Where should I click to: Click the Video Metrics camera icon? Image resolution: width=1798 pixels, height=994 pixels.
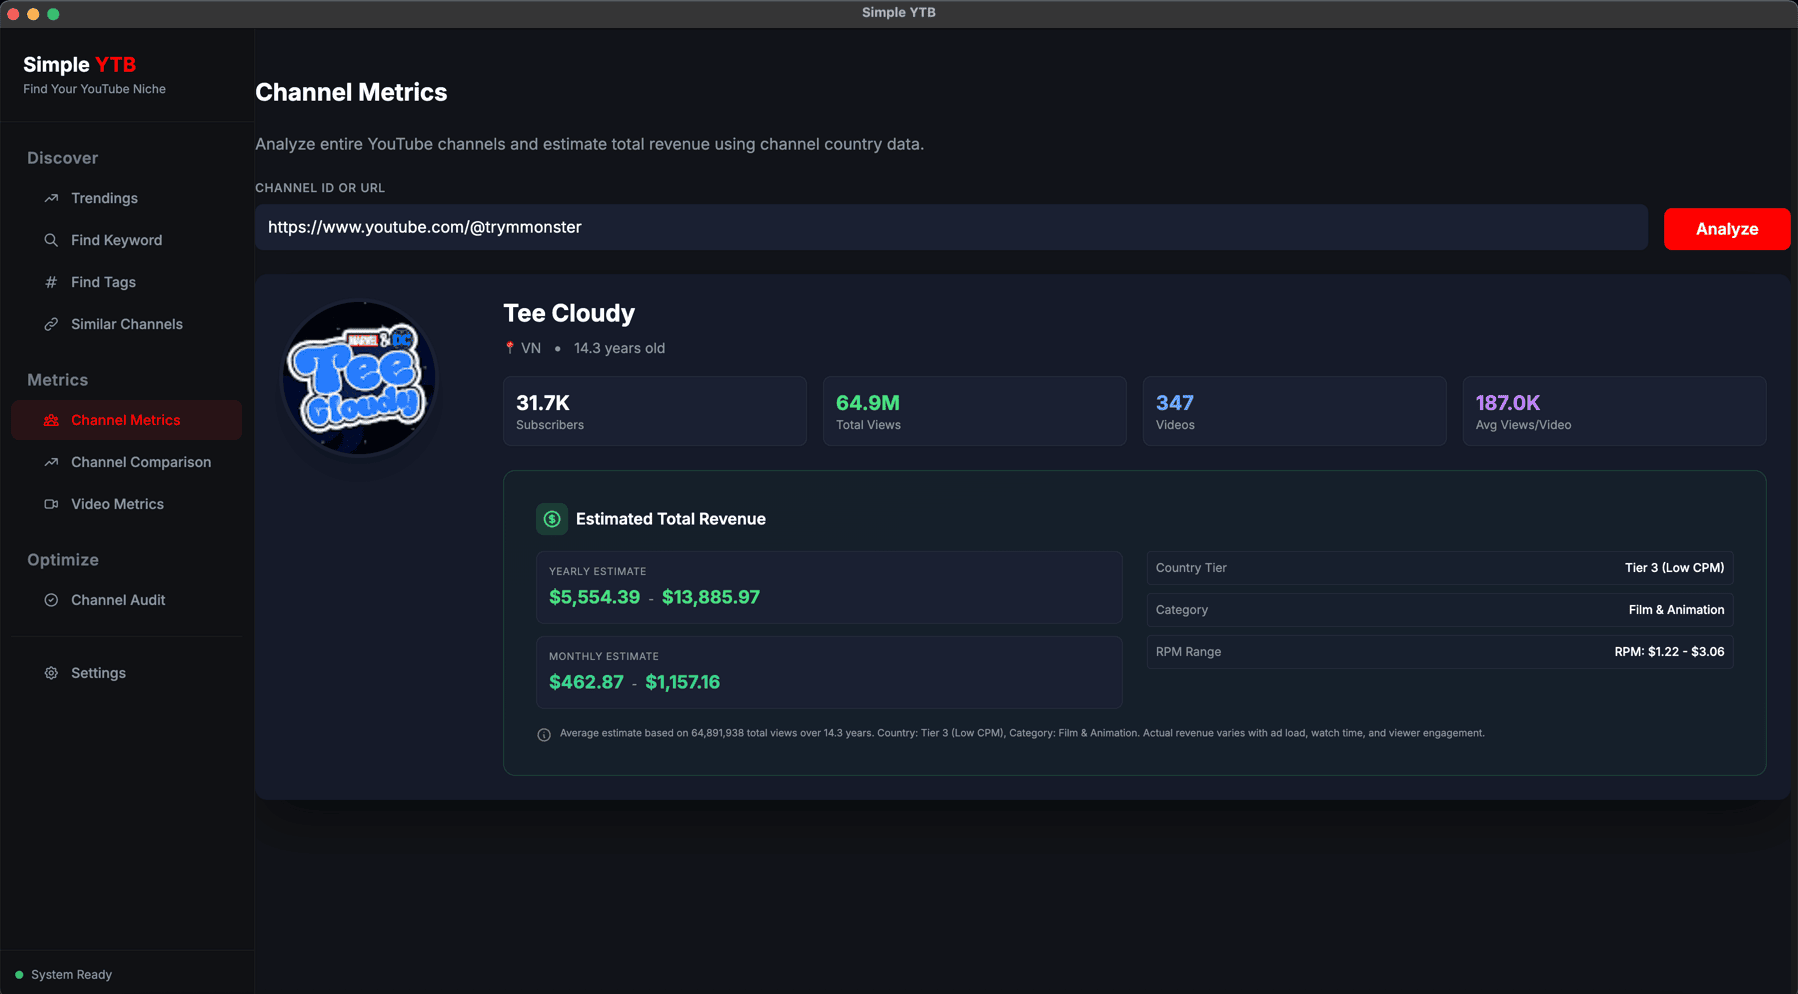[x=51, y=504]
